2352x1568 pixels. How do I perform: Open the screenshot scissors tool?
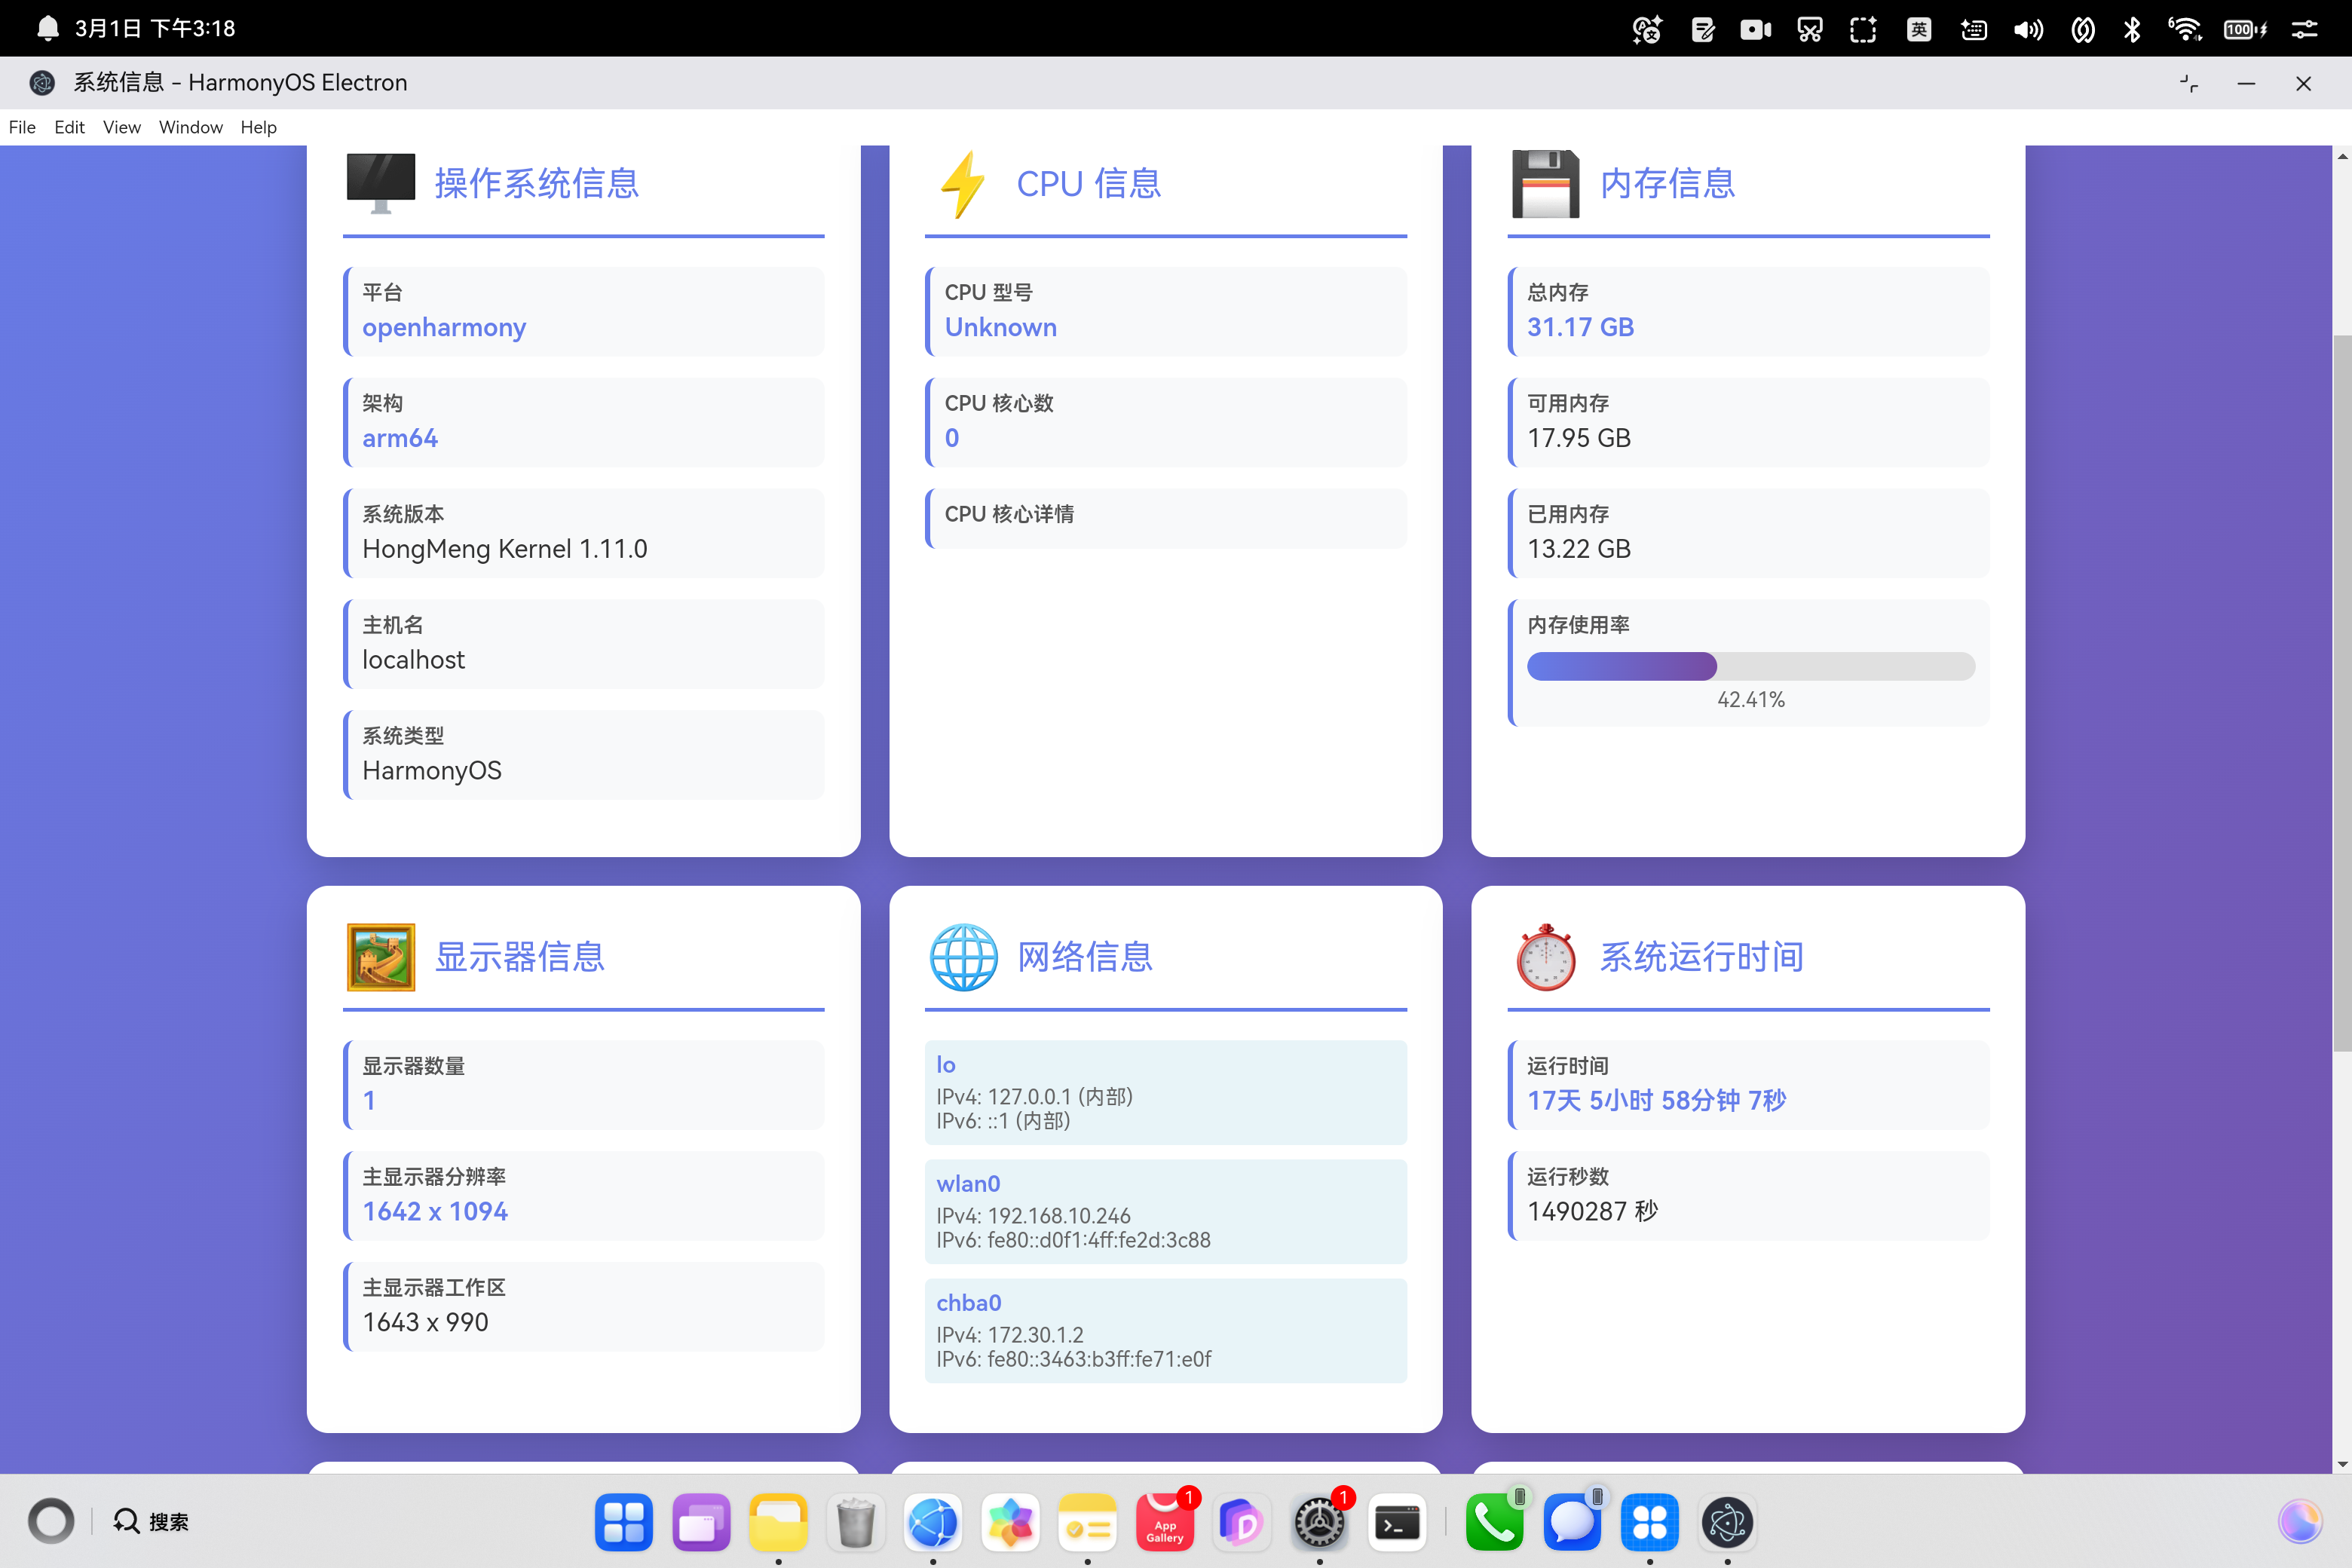(x=1809, y=29)
